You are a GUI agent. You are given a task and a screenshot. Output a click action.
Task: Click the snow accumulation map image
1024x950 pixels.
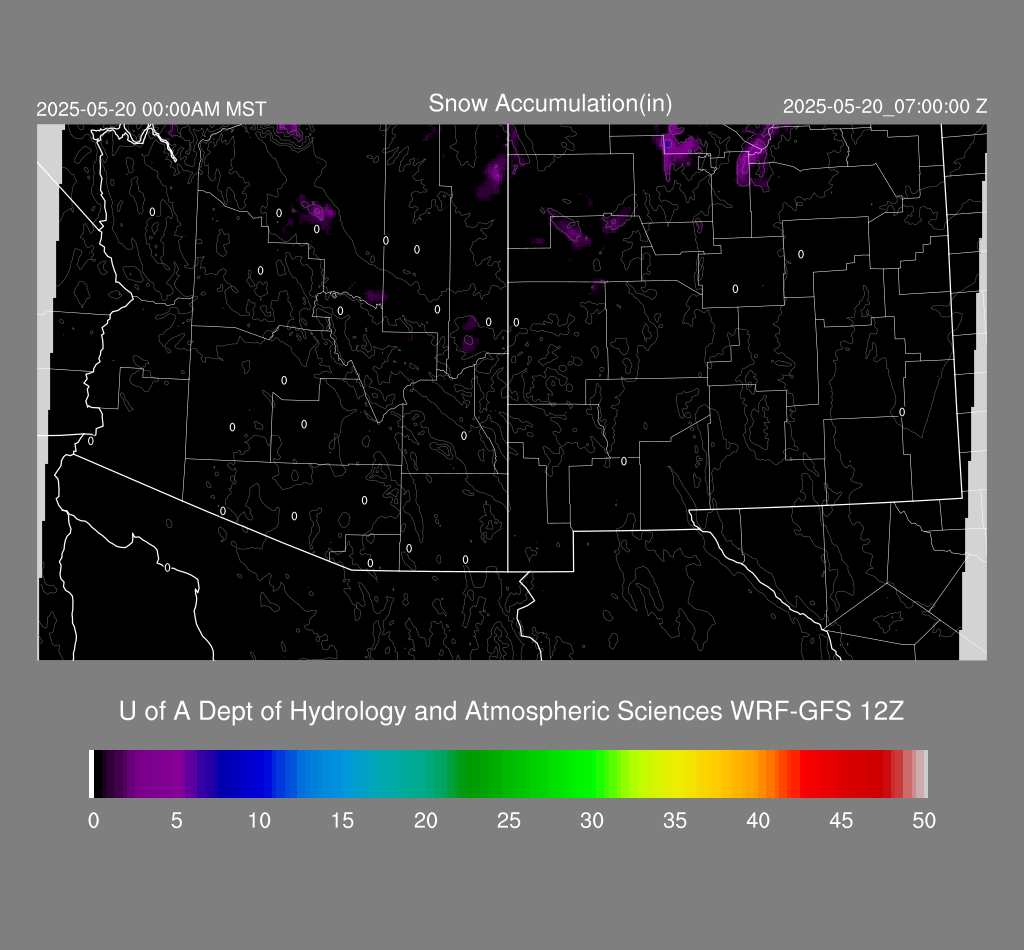click(x=512, y=392)
